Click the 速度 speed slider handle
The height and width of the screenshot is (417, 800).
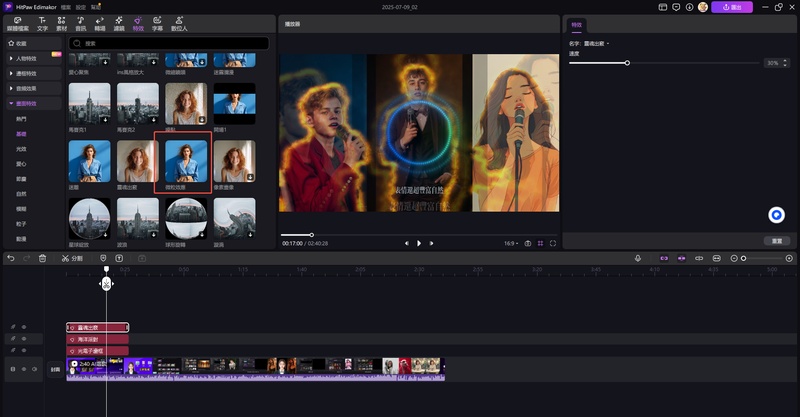pos(627,63)
